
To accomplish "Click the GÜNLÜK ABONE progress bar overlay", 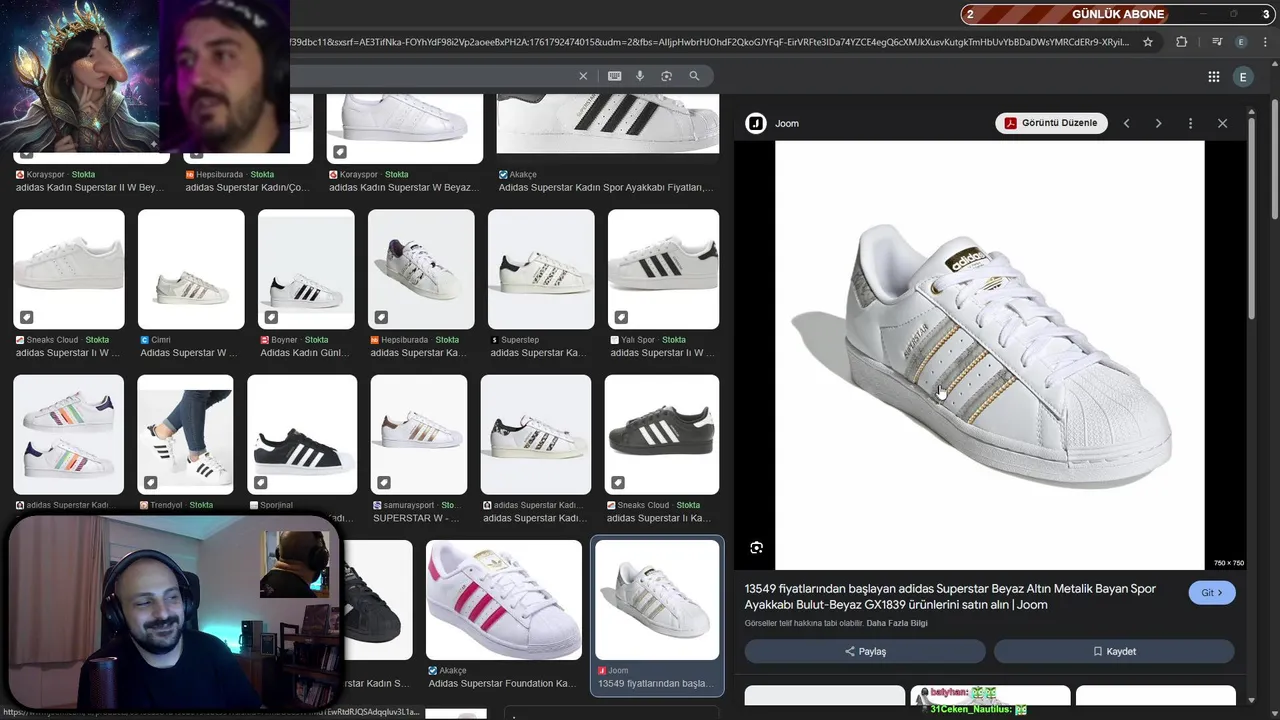I will click(x=1117, y=14).
